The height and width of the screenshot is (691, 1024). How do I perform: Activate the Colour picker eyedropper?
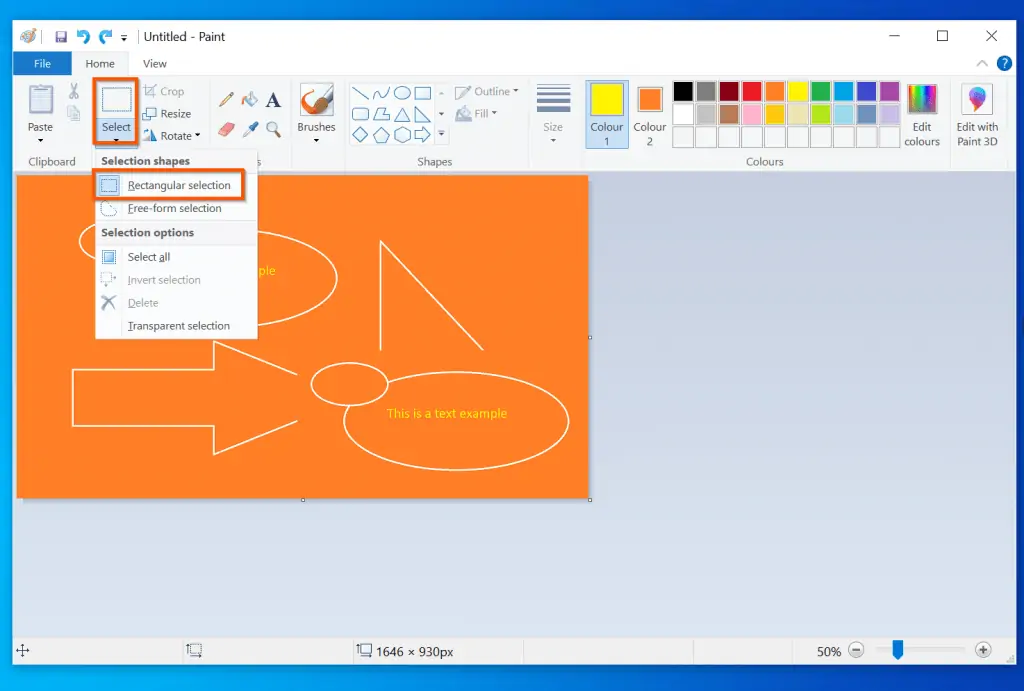coord(250,129)
